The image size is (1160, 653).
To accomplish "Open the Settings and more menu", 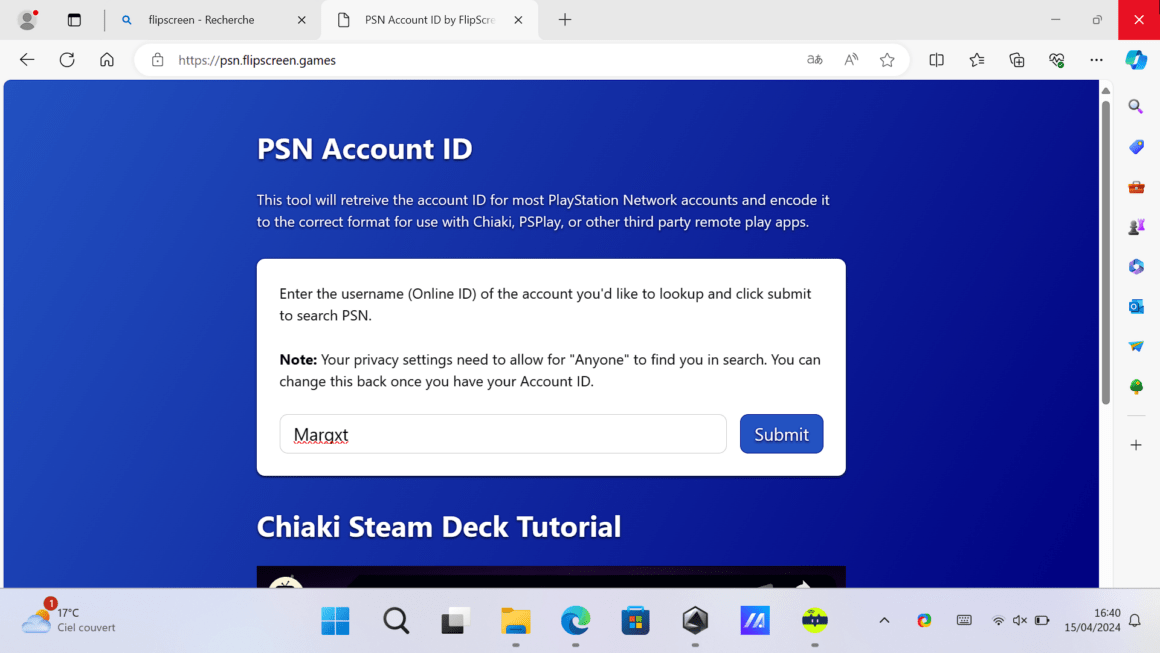I will 1096,60.
